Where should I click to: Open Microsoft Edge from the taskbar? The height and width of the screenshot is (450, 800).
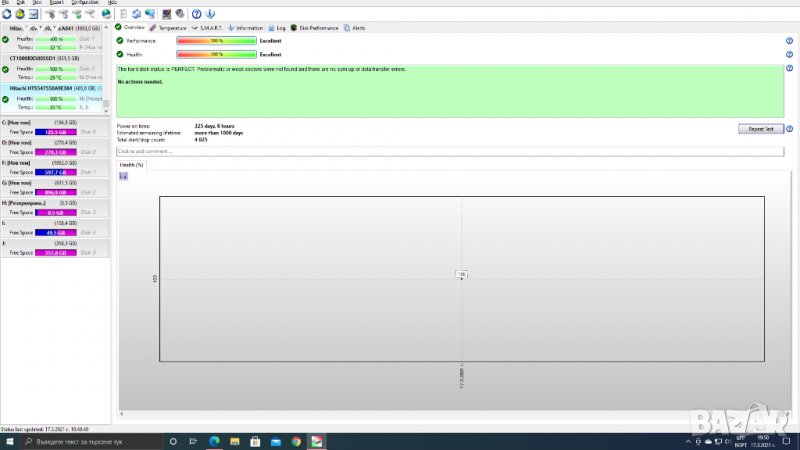[x=214, y=441]
